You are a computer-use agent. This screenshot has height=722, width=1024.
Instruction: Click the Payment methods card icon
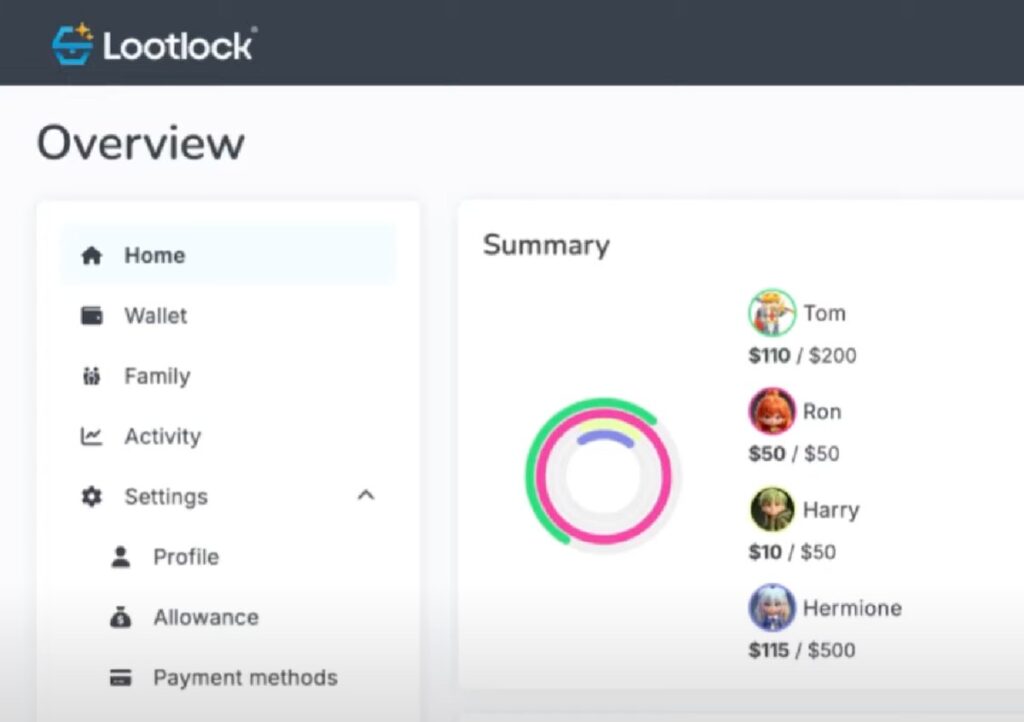[x=121, y=678]
